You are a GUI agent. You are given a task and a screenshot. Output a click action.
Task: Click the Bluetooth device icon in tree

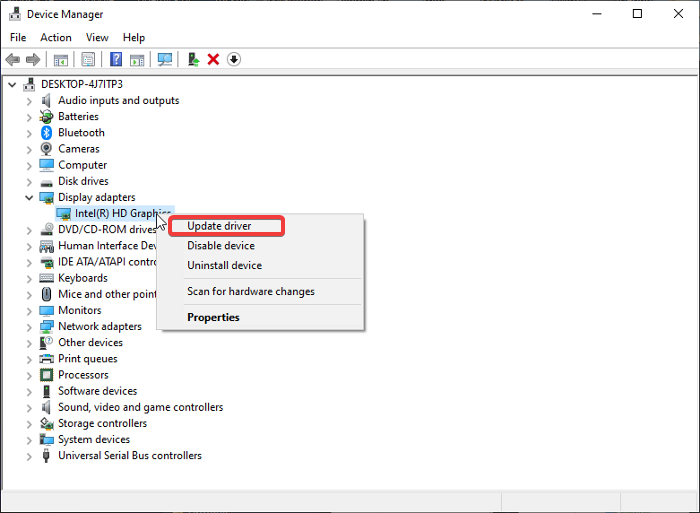(46, 133)
